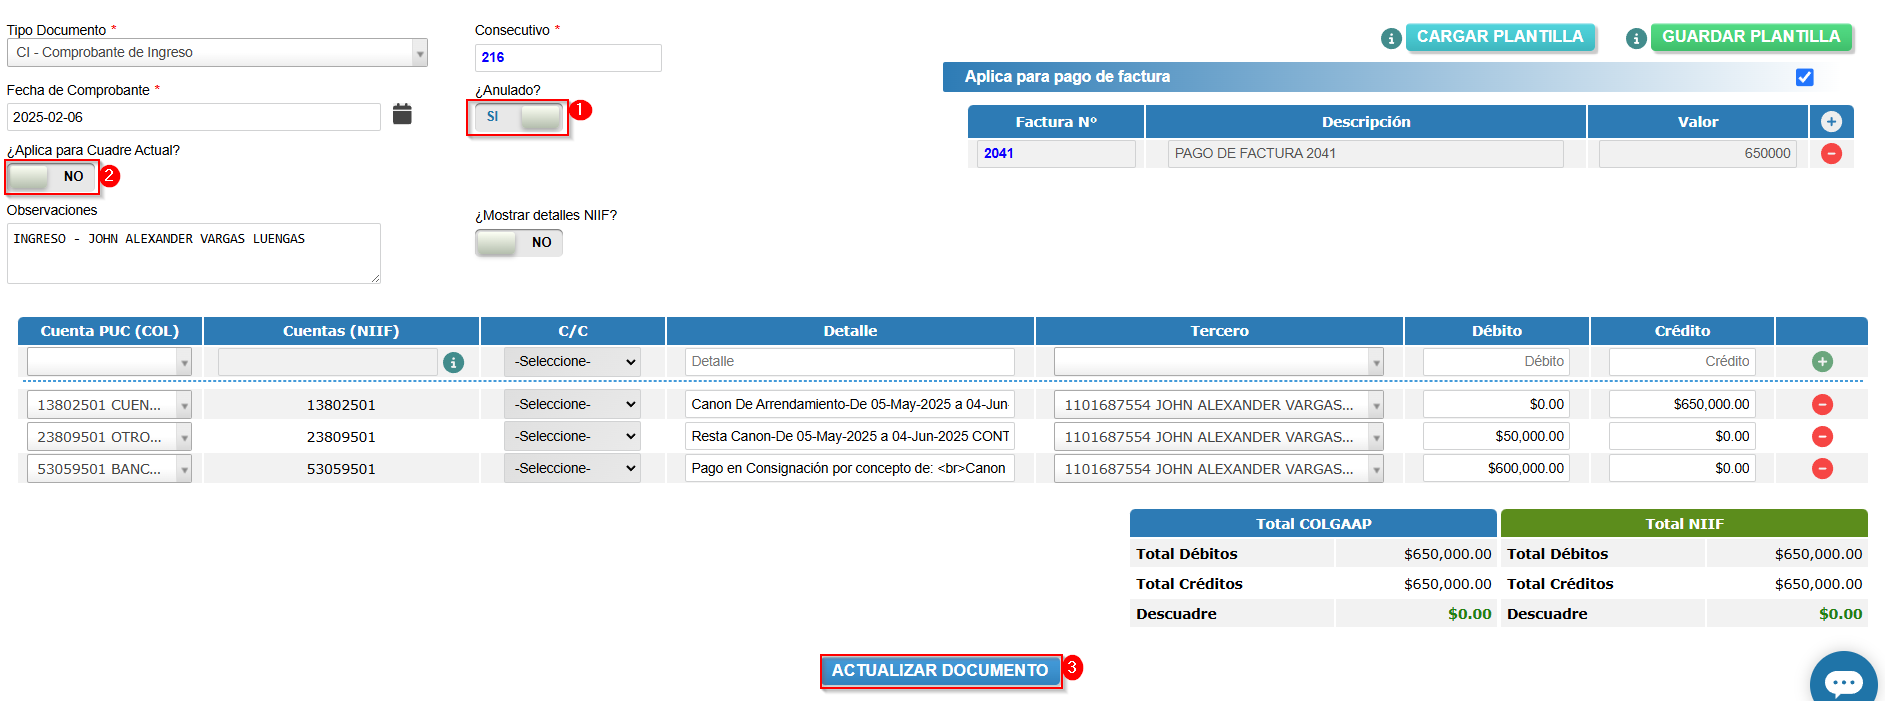Image resolution: width=1885 pixels, height=701 pixels.
Task: Uncheck Aplica para pago de factura
Action: point(1804,78)
